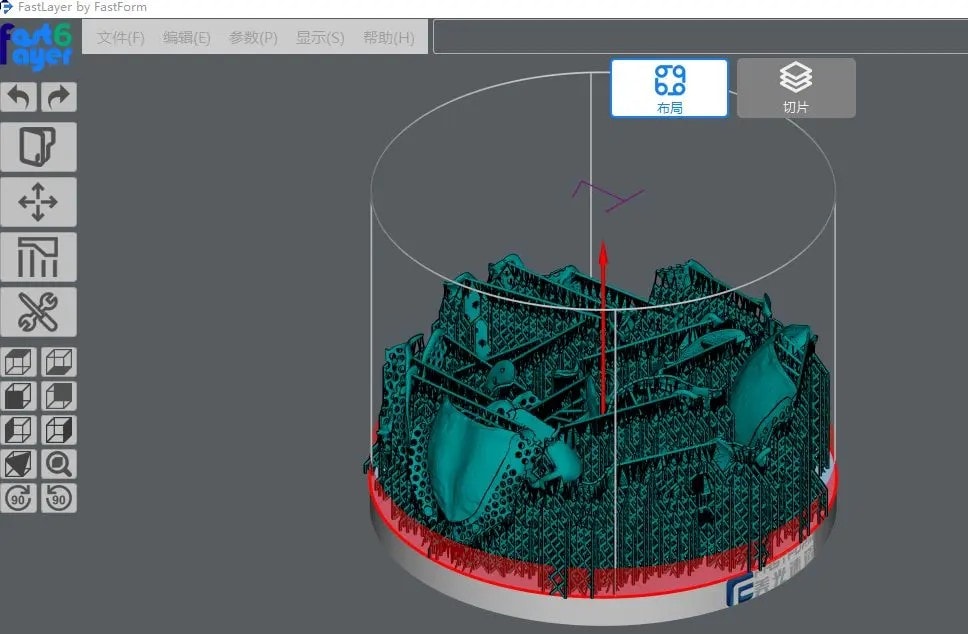Open the wrench and screwdriver repair tool
The width and height of the screenshot is (968, 634).
pos(39,312)
